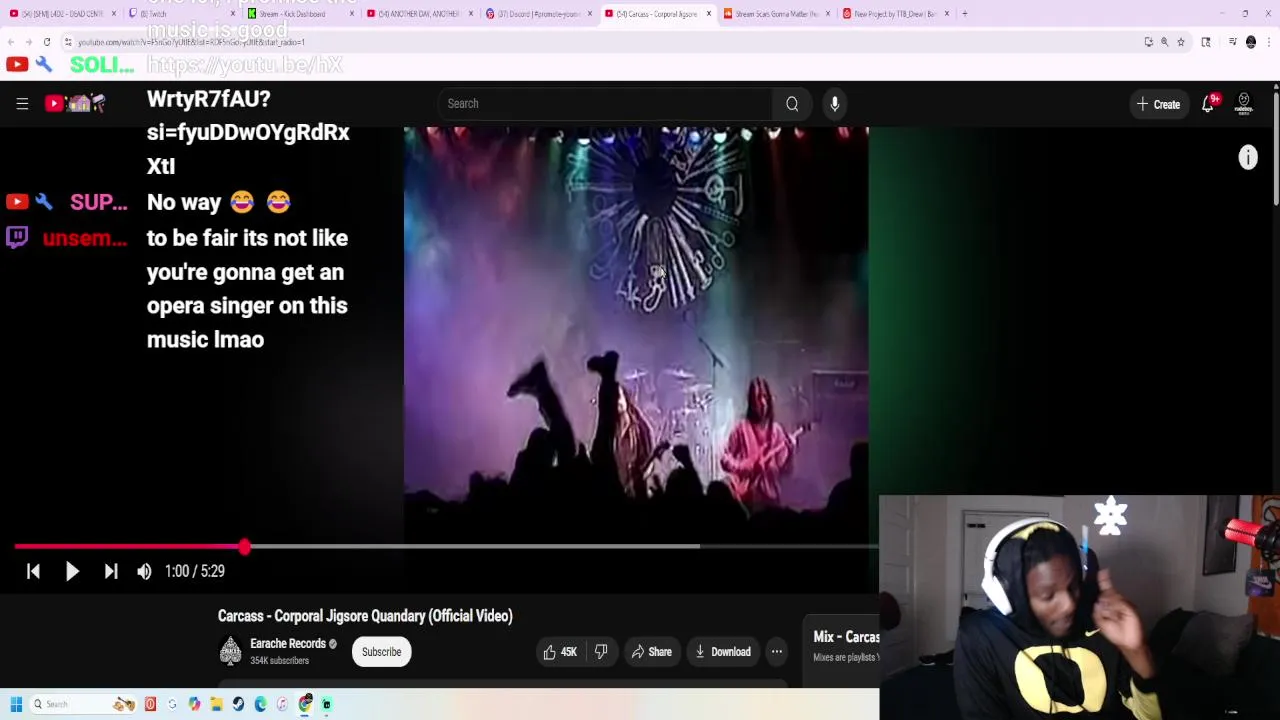Start voice search with the microphone
The height and width of the screenshot is (720, 1280).
pyautogui.click(x=835, y=103)
